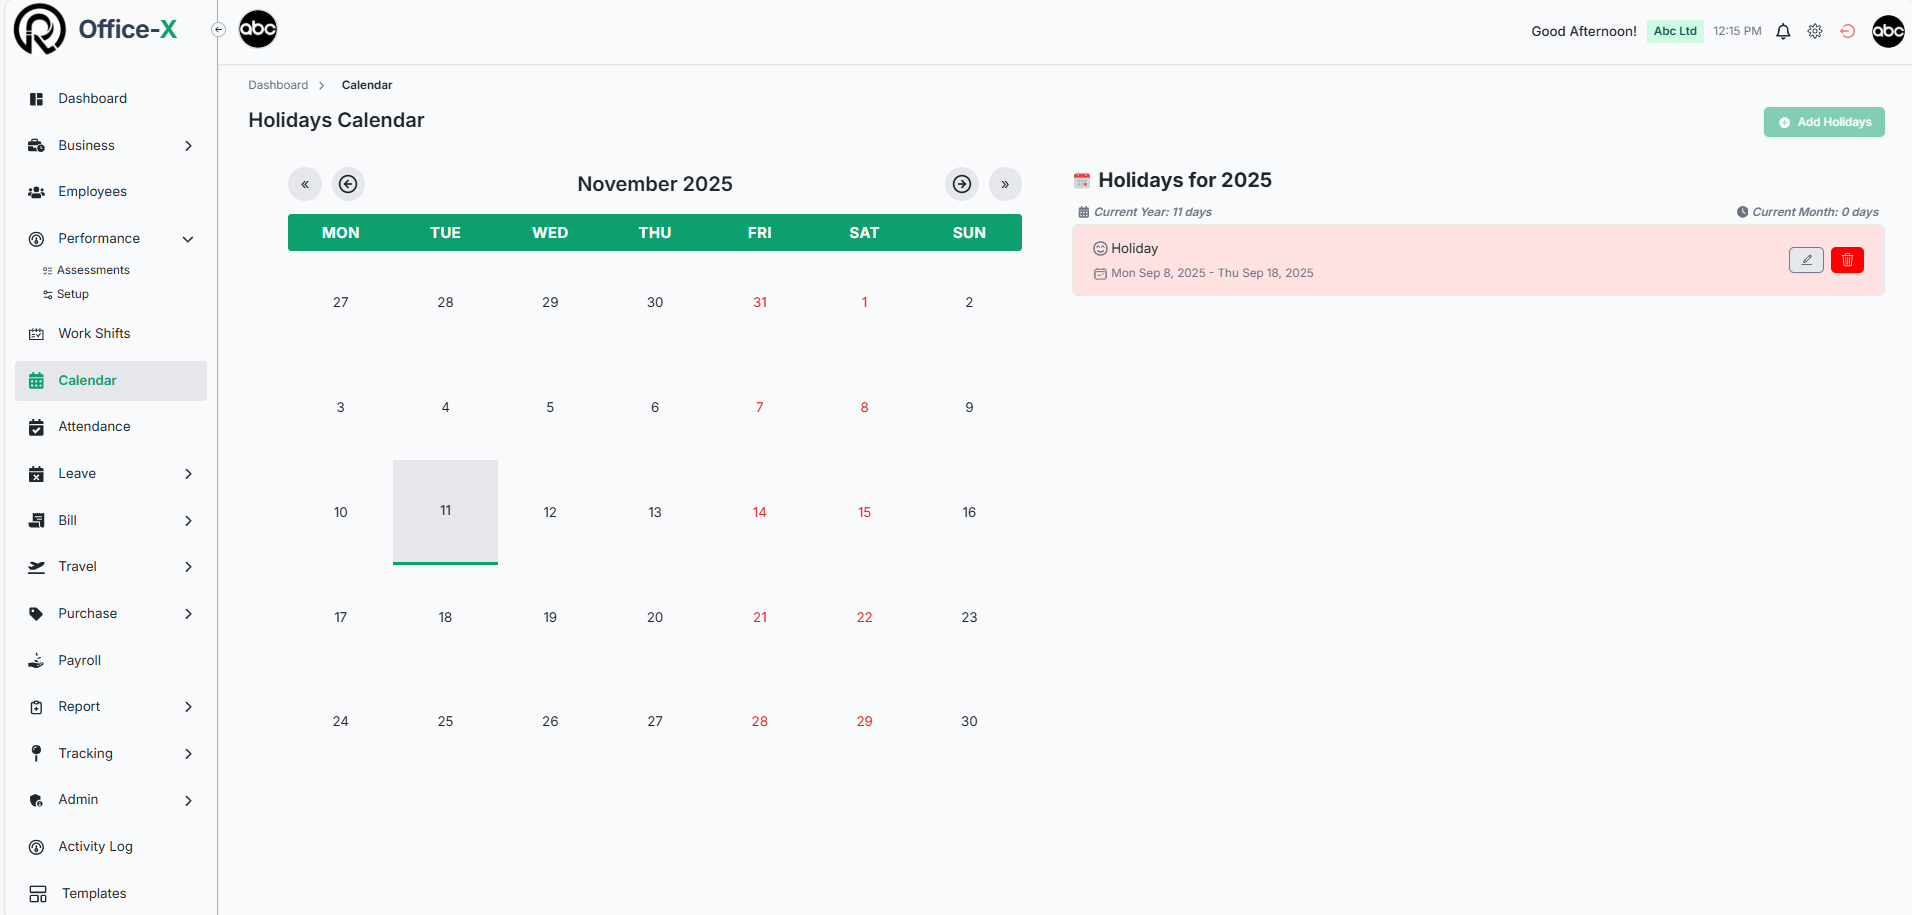Click the Payroll sidebar icon

36,660
